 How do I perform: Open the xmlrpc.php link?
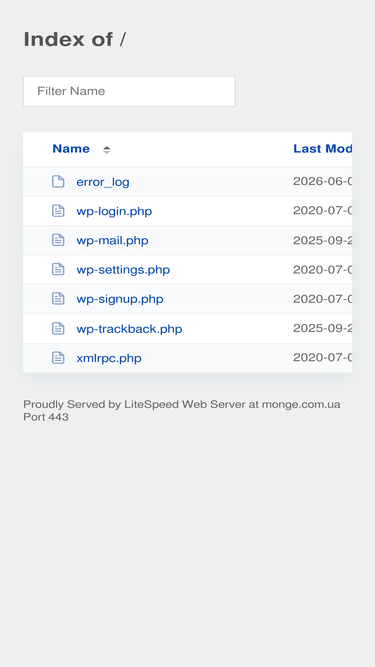click(109, 358)
